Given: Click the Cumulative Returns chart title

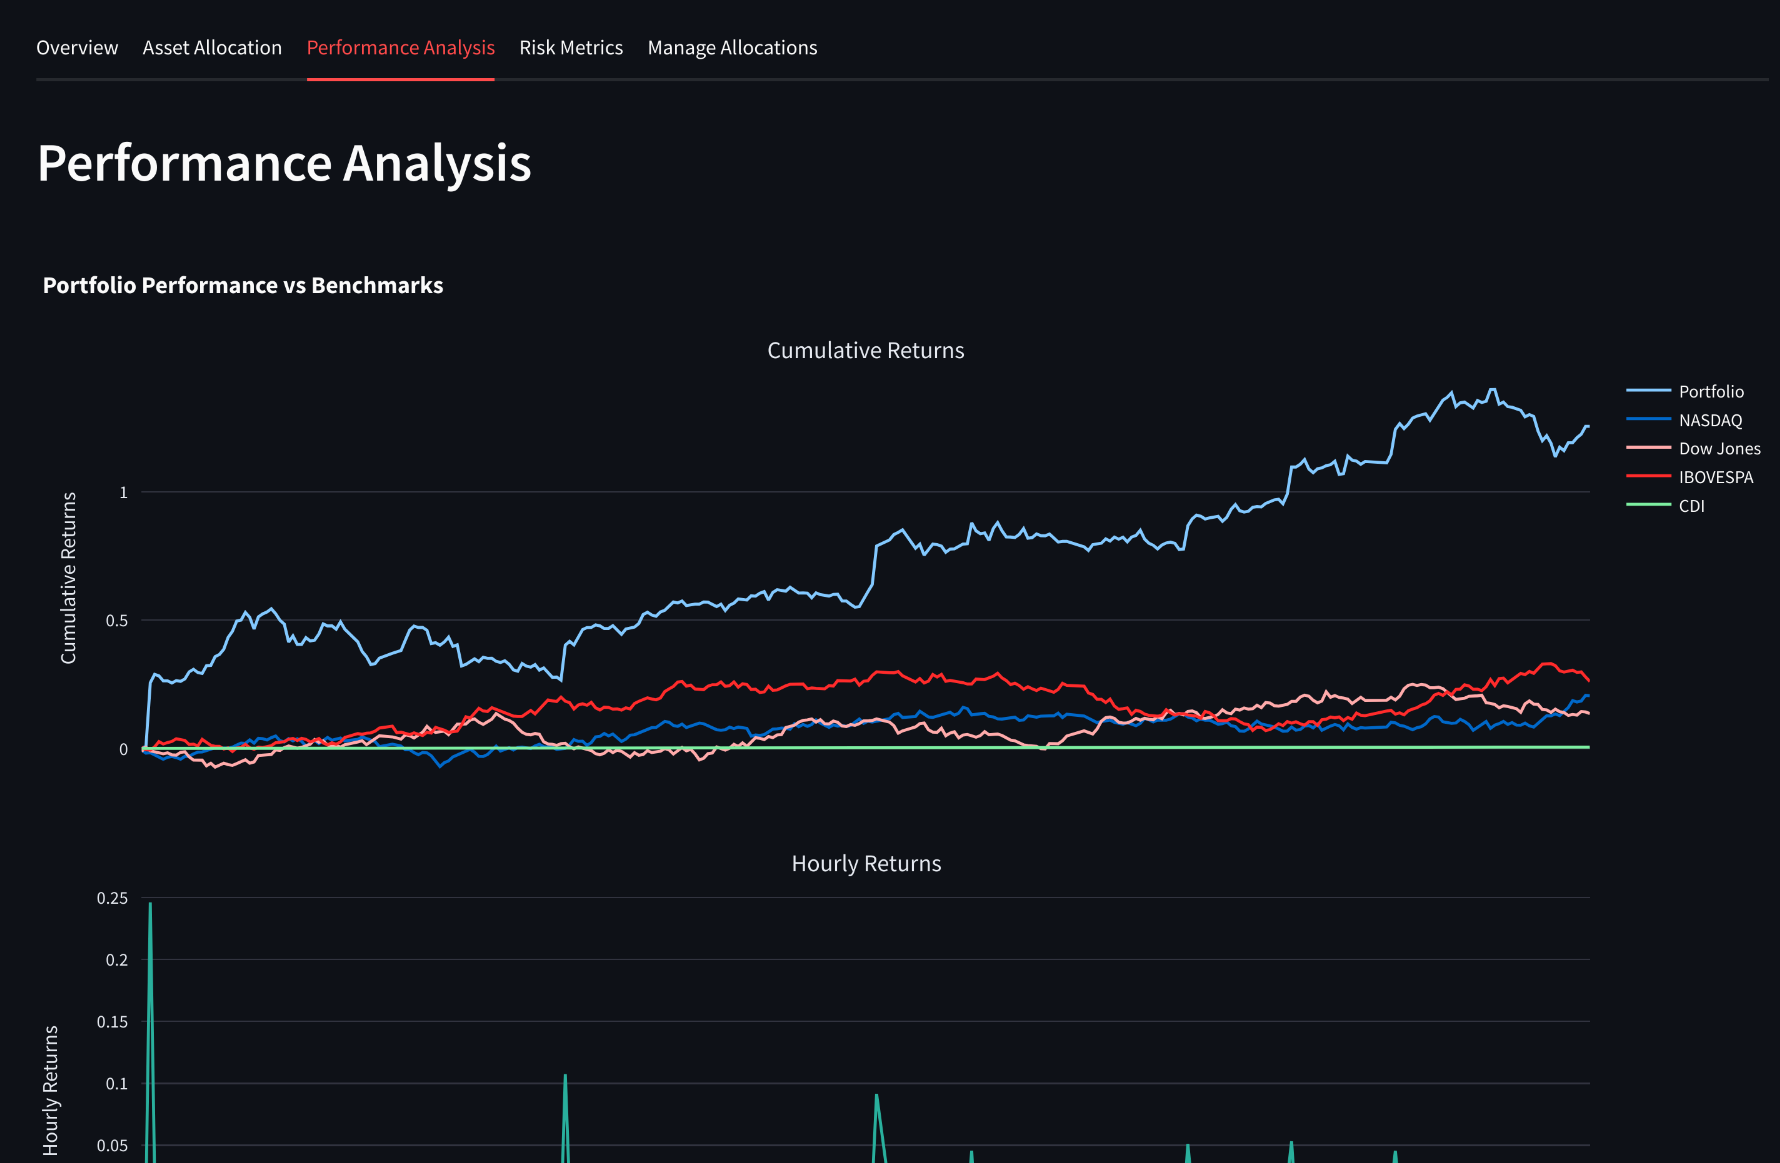Looking at the screenshot, I should pyautogui.click(x=866, y=350).
